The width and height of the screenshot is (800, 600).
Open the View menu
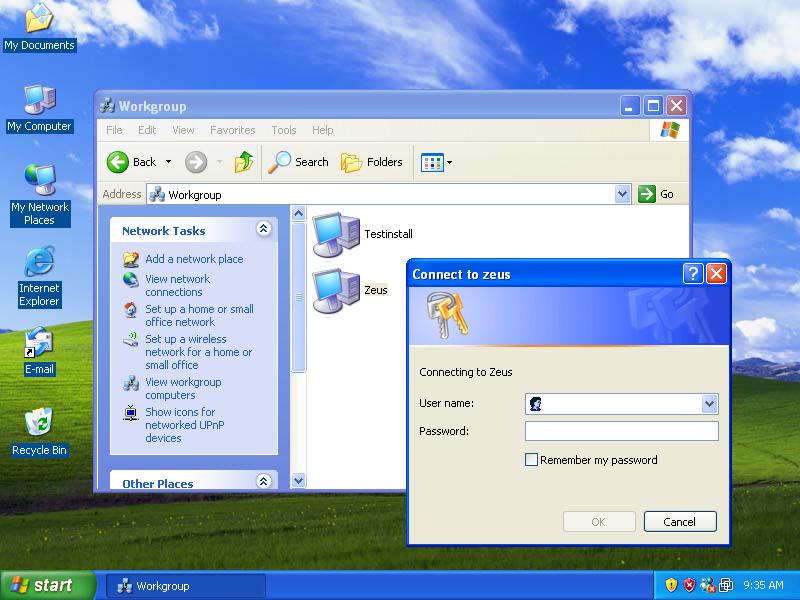(x=183, y=130)
